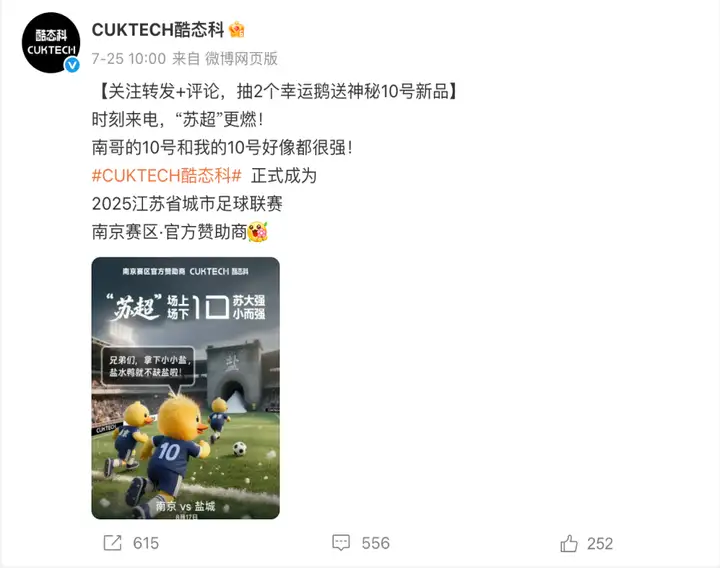Image resolution: width=720 pixels, height=568 pixels.
Task: Click the repost count 615
Action: [146, 543]
